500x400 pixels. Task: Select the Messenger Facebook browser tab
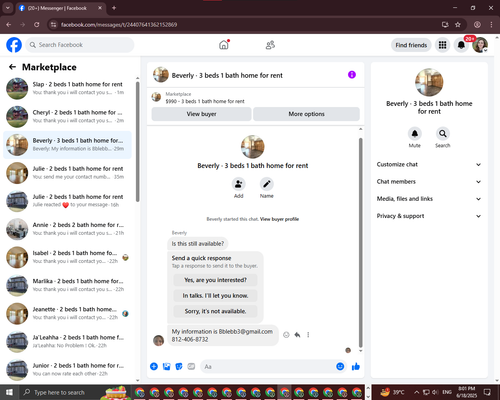pyautogui.click(x=60, y=8)
